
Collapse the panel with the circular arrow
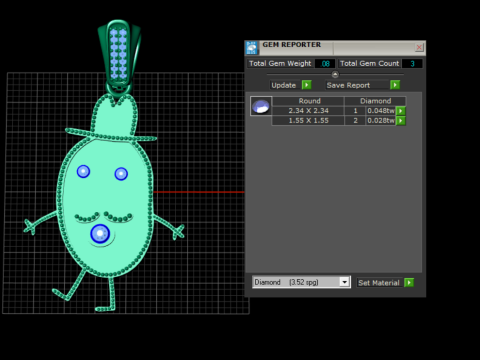(x=335, y=74)
